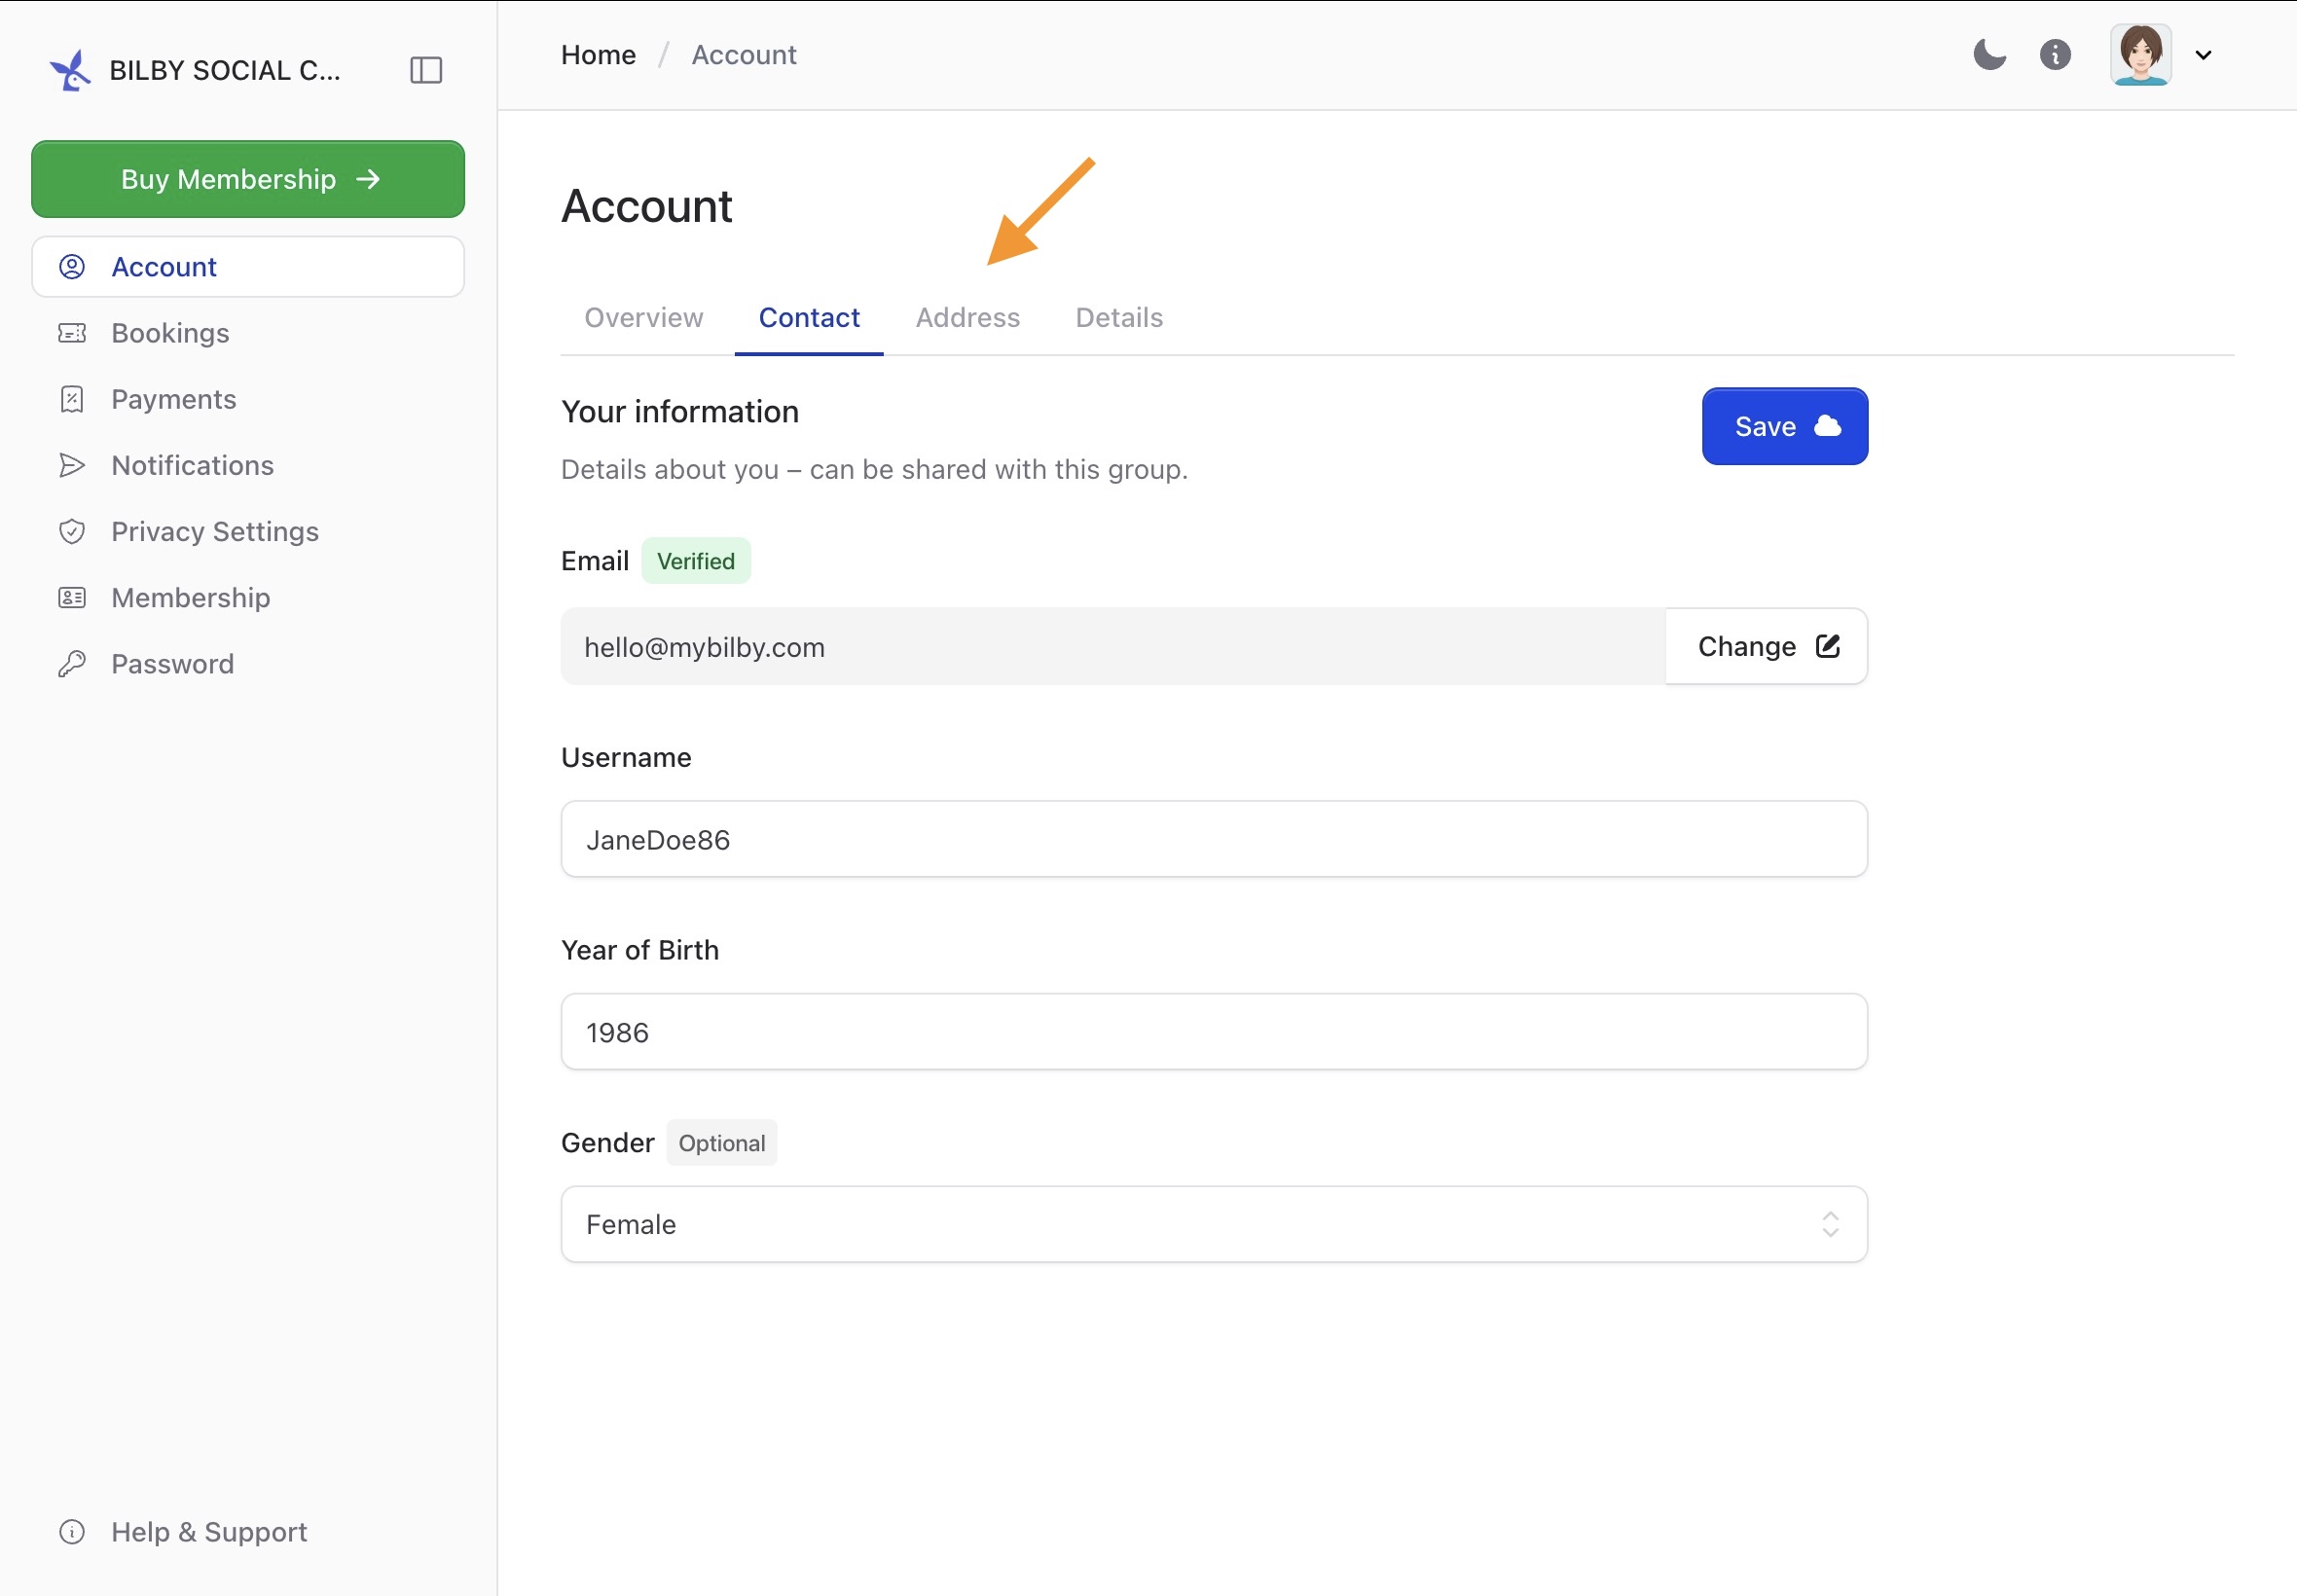Viewport: 2297px width, 1596px height.
Task: Click the arrow icon on Buy Membership
Action: point(368,179)
